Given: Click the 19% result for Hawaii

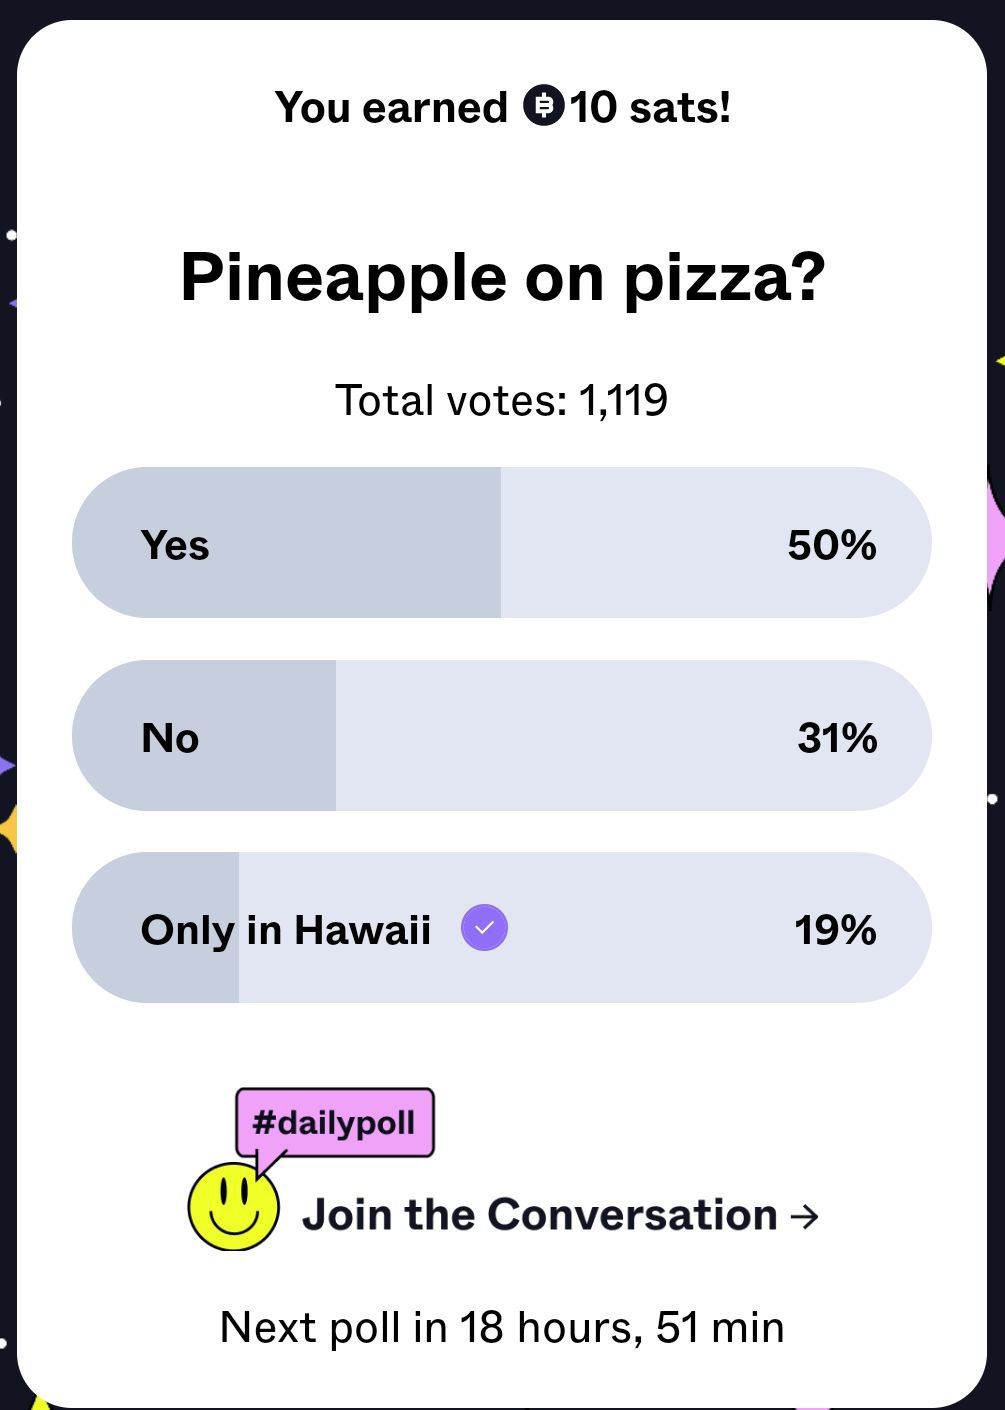Looking at the screenshot, I should 835,930.
